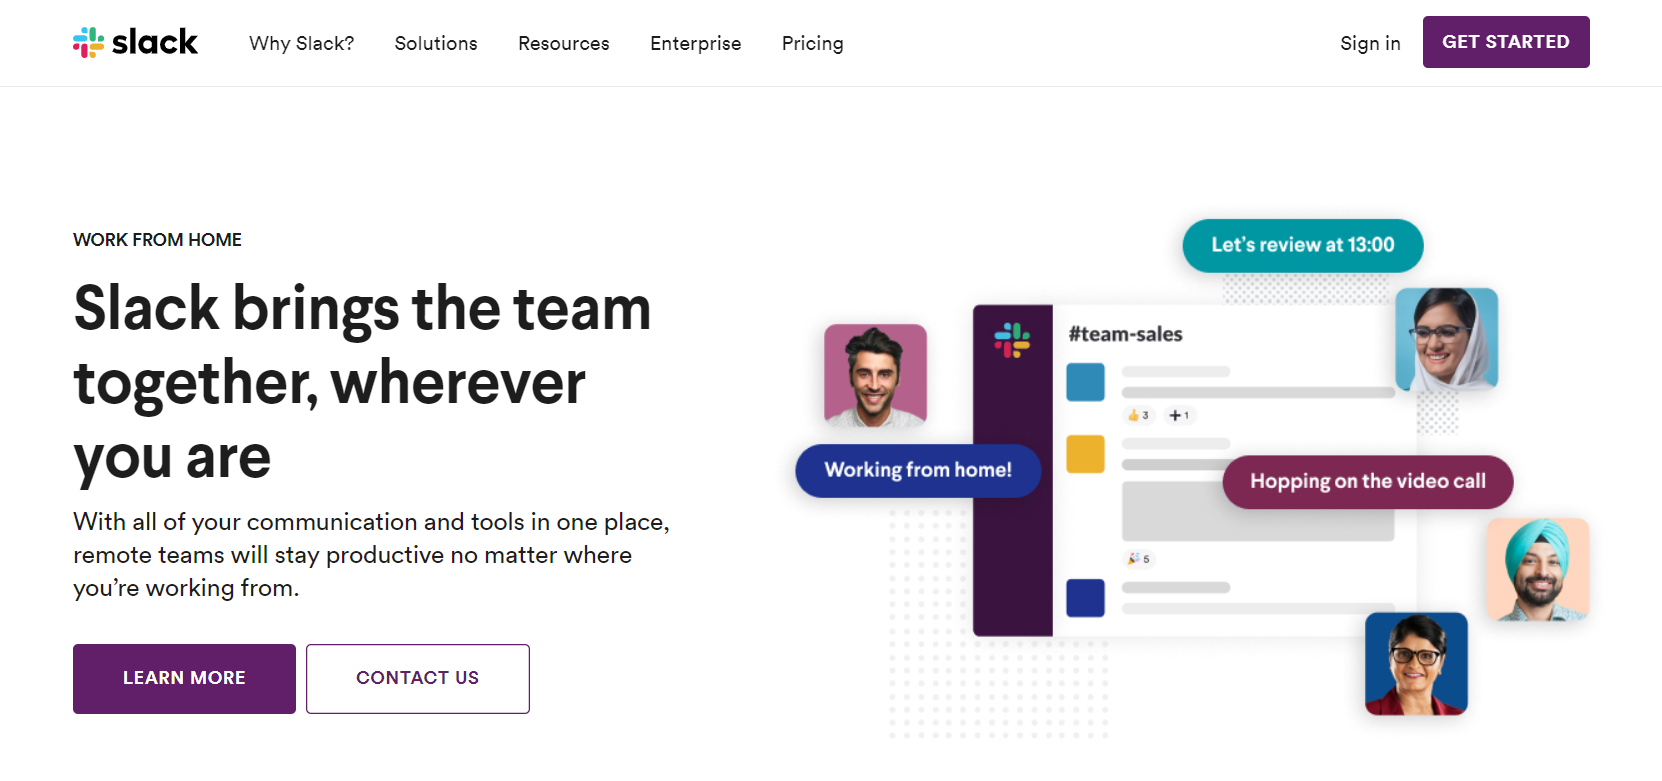1662x781 pixels.
Task: Open the Resources menu
Action: click(564, 43)
